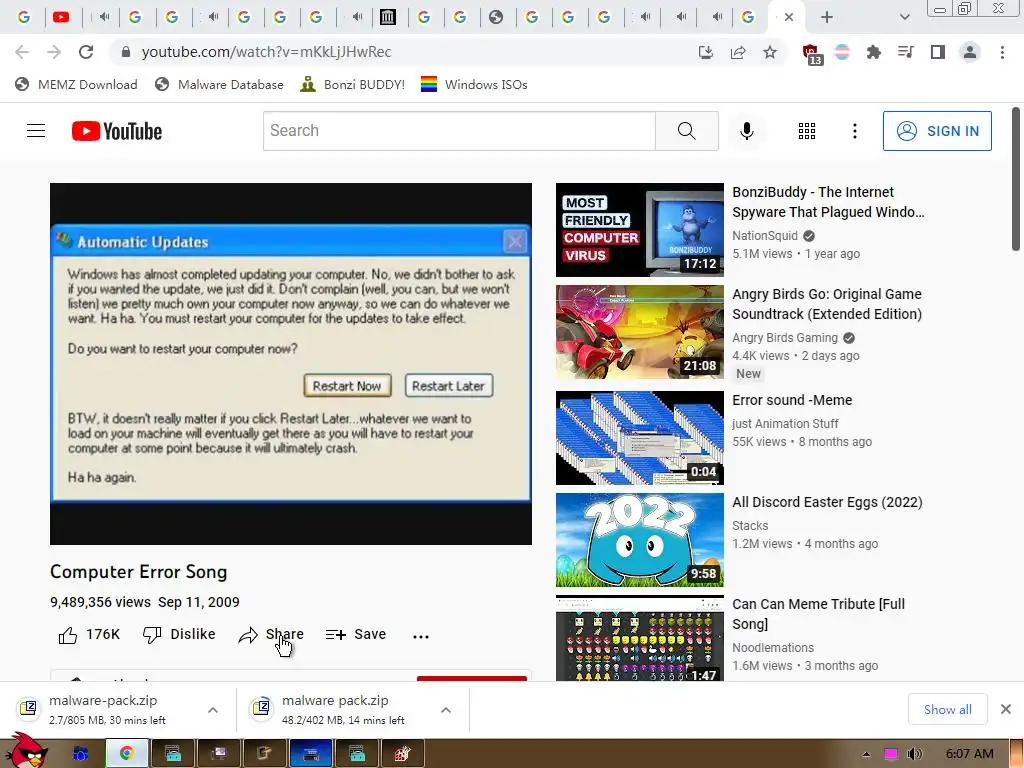Click Show all downloads
1024x768 pixels.
948,709
